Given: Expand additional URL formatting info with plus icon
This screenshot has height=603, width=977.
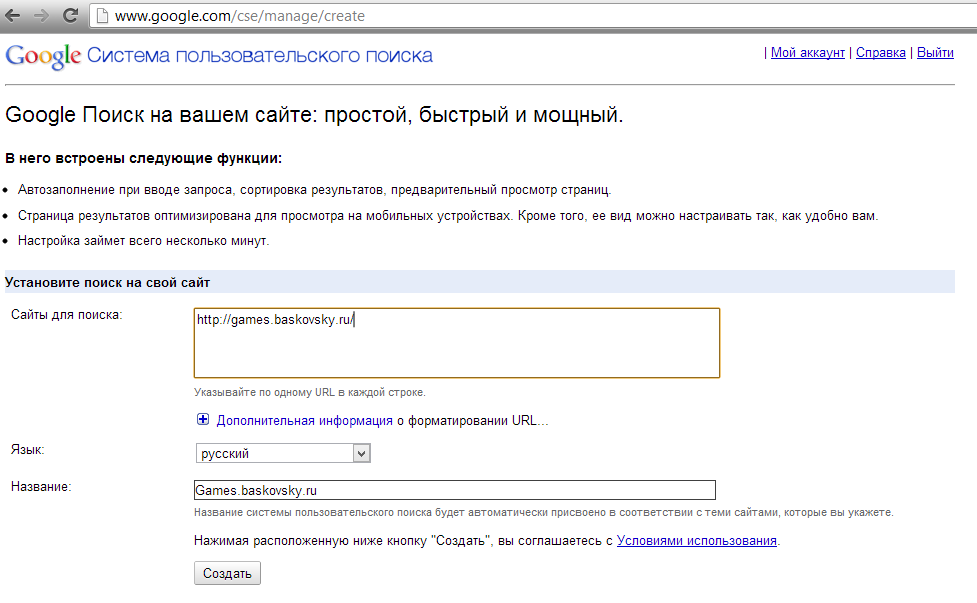Looking at the screenshot, I should pyautogui.click(x=203, y=419).
